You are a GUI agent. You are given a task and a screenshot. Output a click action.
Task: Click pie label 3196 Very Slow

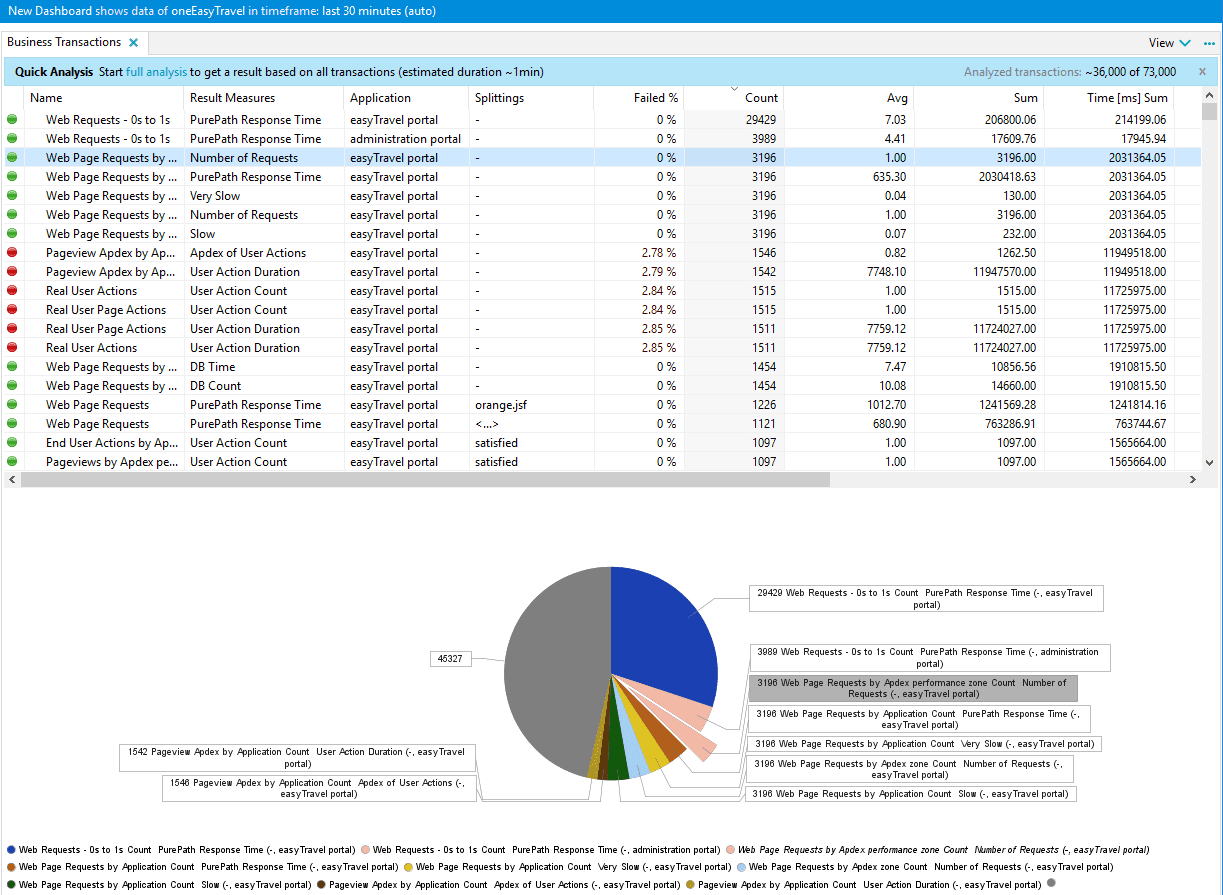click(x=924, y=744)
